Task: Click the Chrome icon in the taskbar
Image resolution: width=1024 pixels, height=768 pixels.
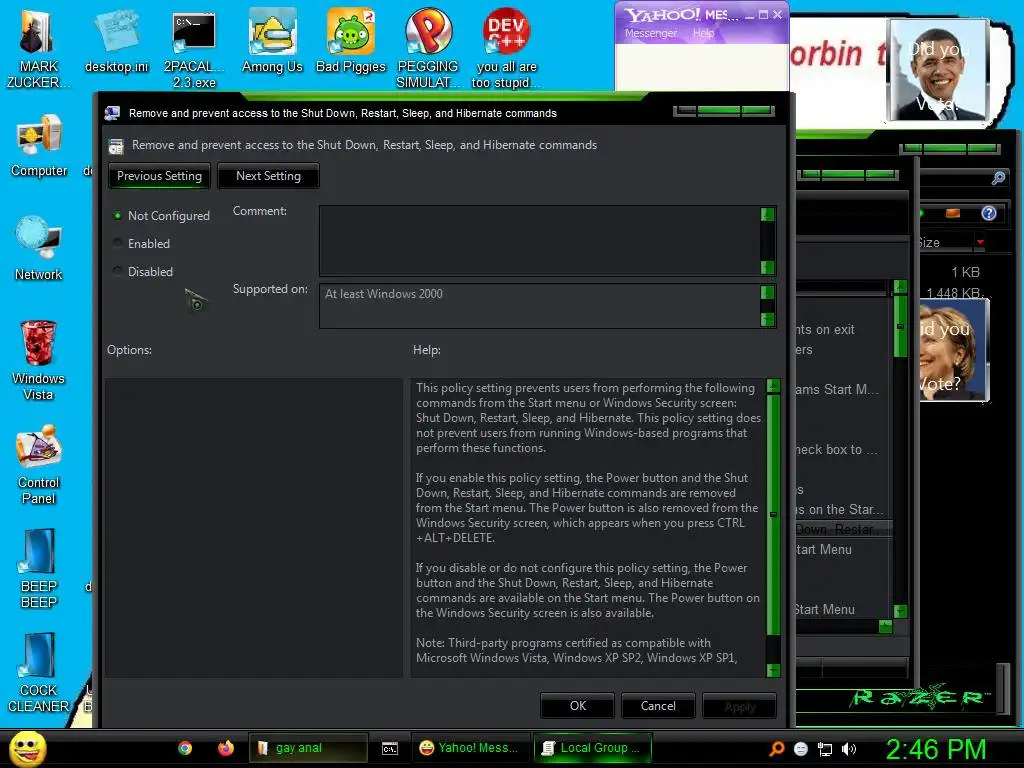Action: point(185,748)
